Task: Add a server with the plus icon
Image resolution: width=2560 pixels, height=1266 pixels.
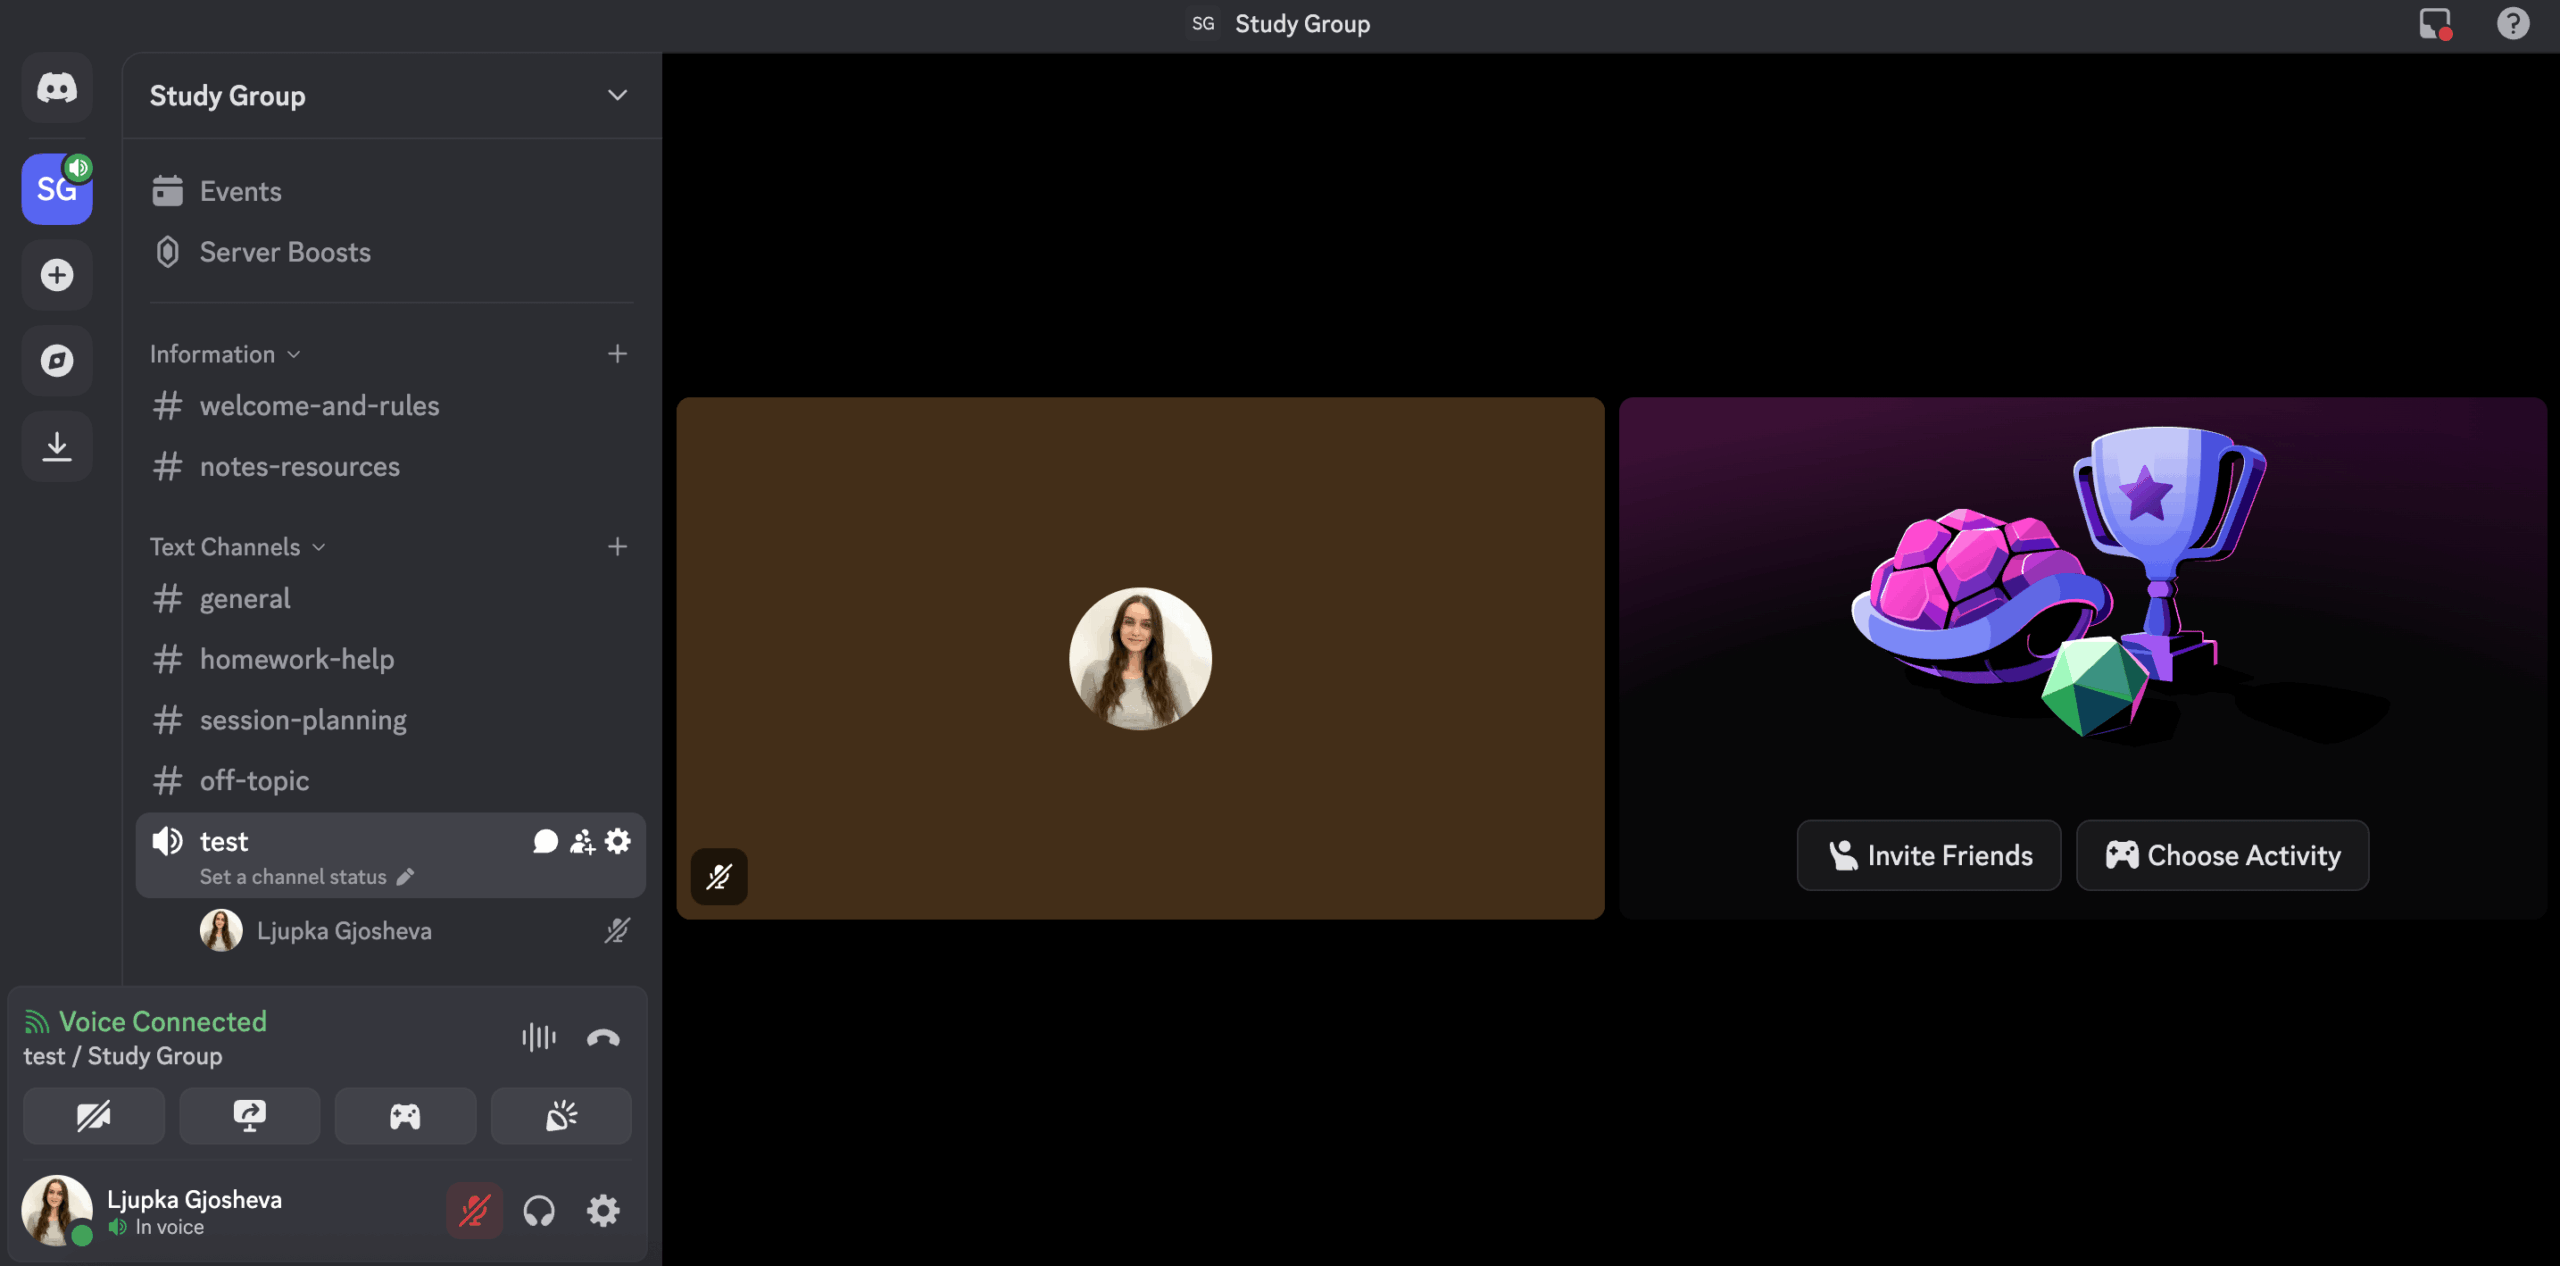Action: [57, 275]
